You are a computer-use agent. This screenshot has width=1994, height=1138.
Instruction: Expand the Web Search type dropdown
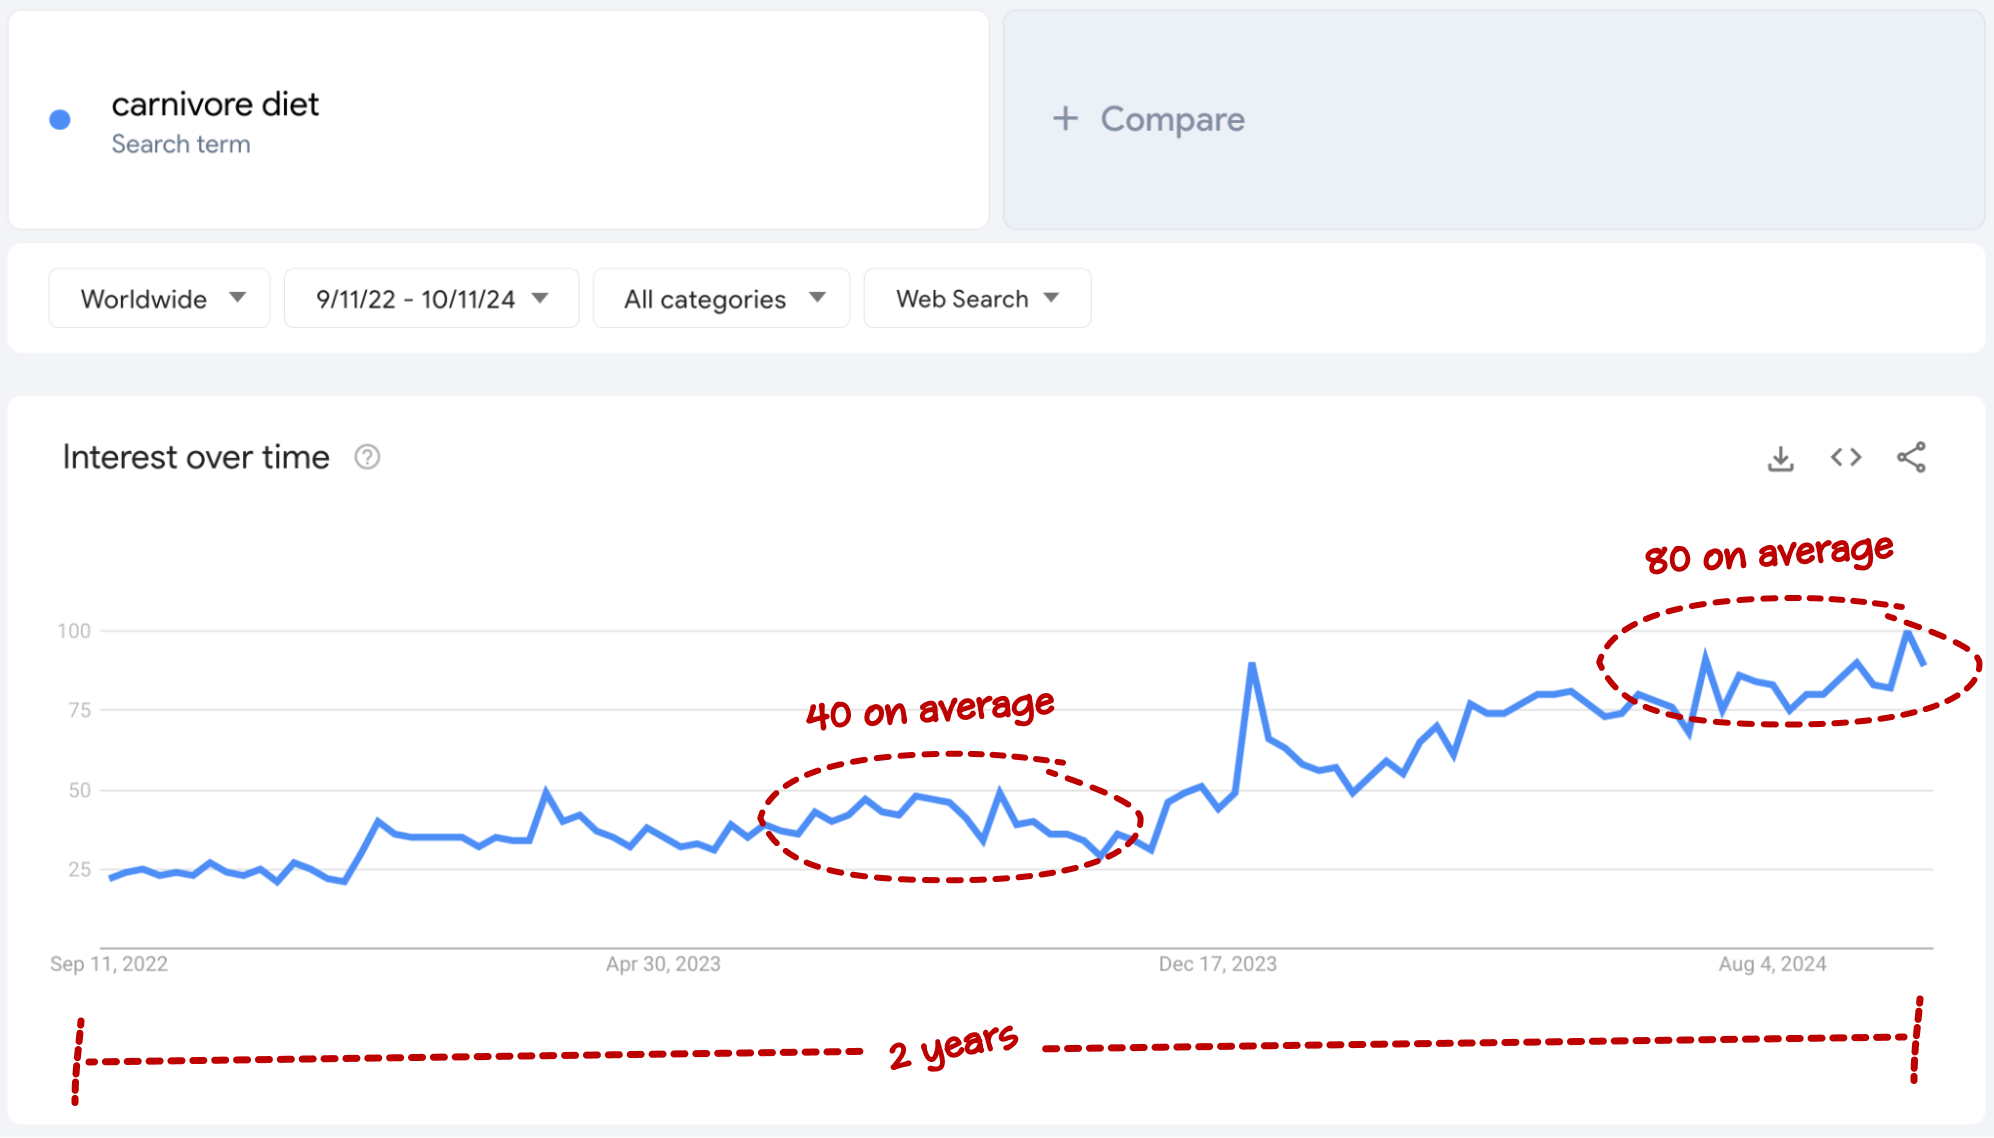tap(976, 299)
